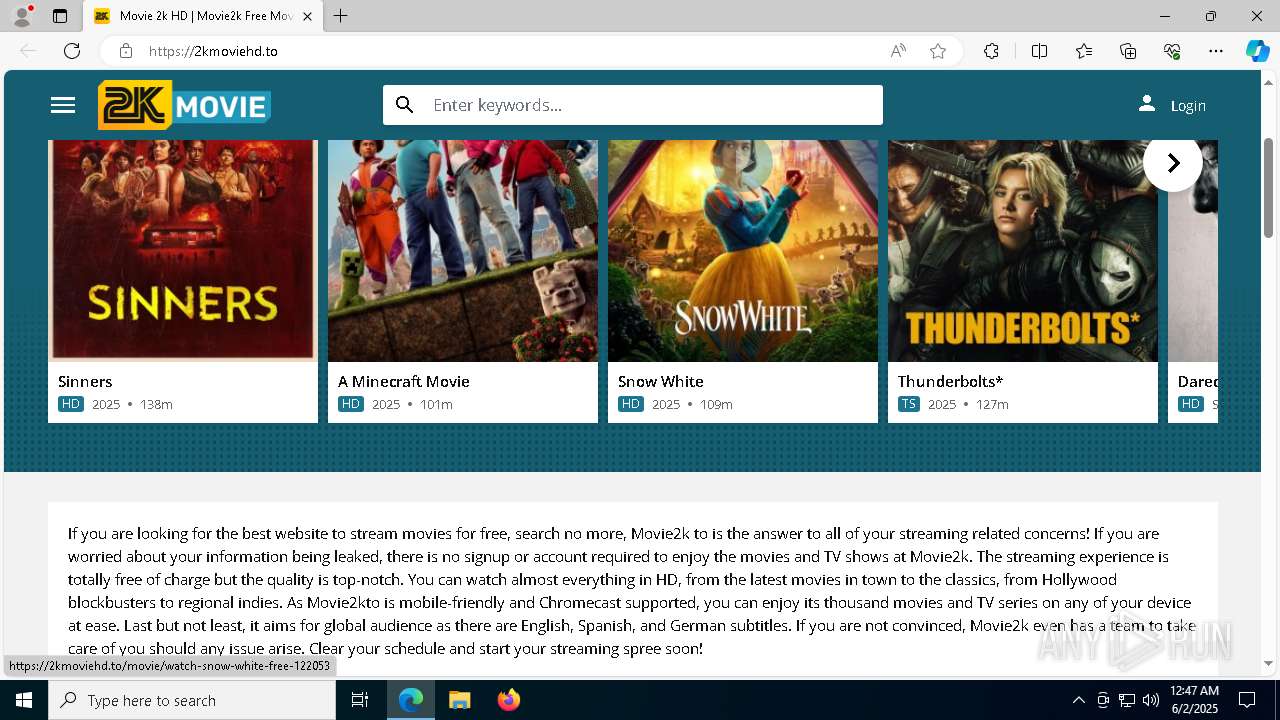
Task: Open the Sinners movie poster
Action: click(183, 250)
